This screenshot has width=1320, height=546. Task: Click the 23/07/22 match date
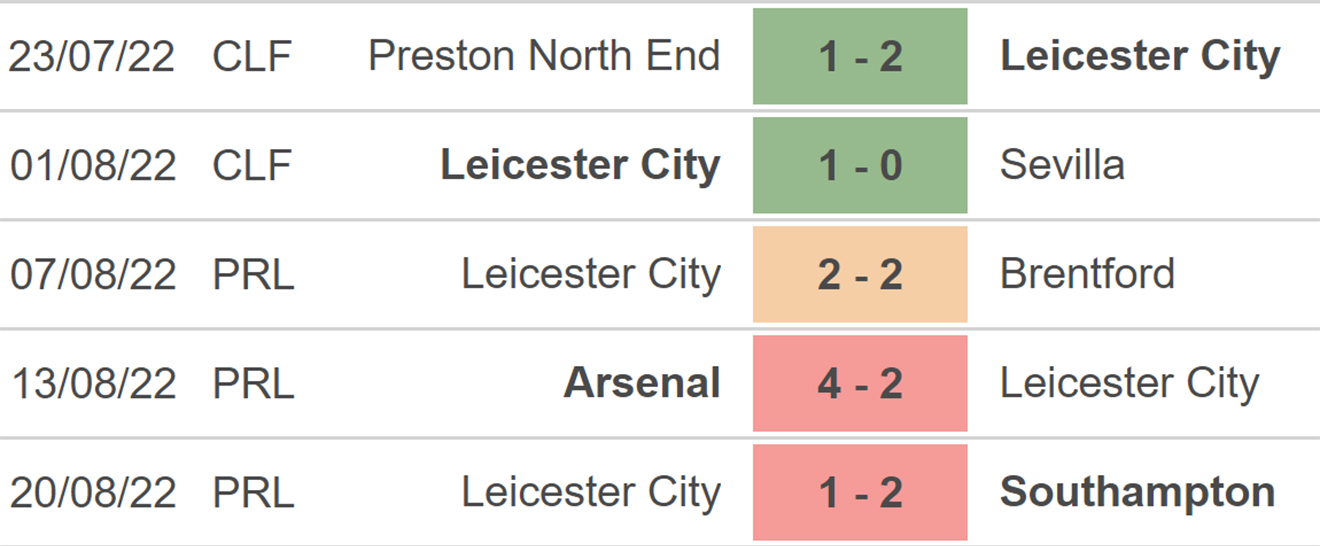click(92, 56)
